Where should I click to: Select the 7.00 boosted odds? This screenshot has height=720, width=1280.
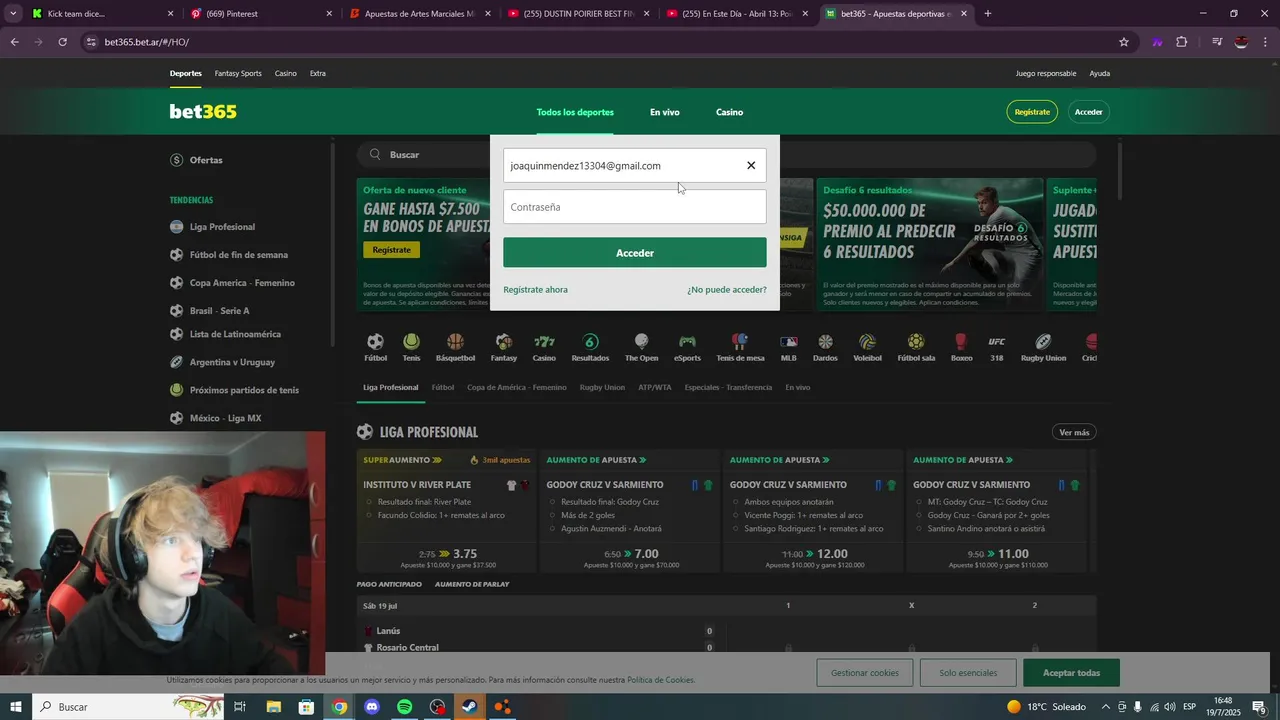[646, 553]
